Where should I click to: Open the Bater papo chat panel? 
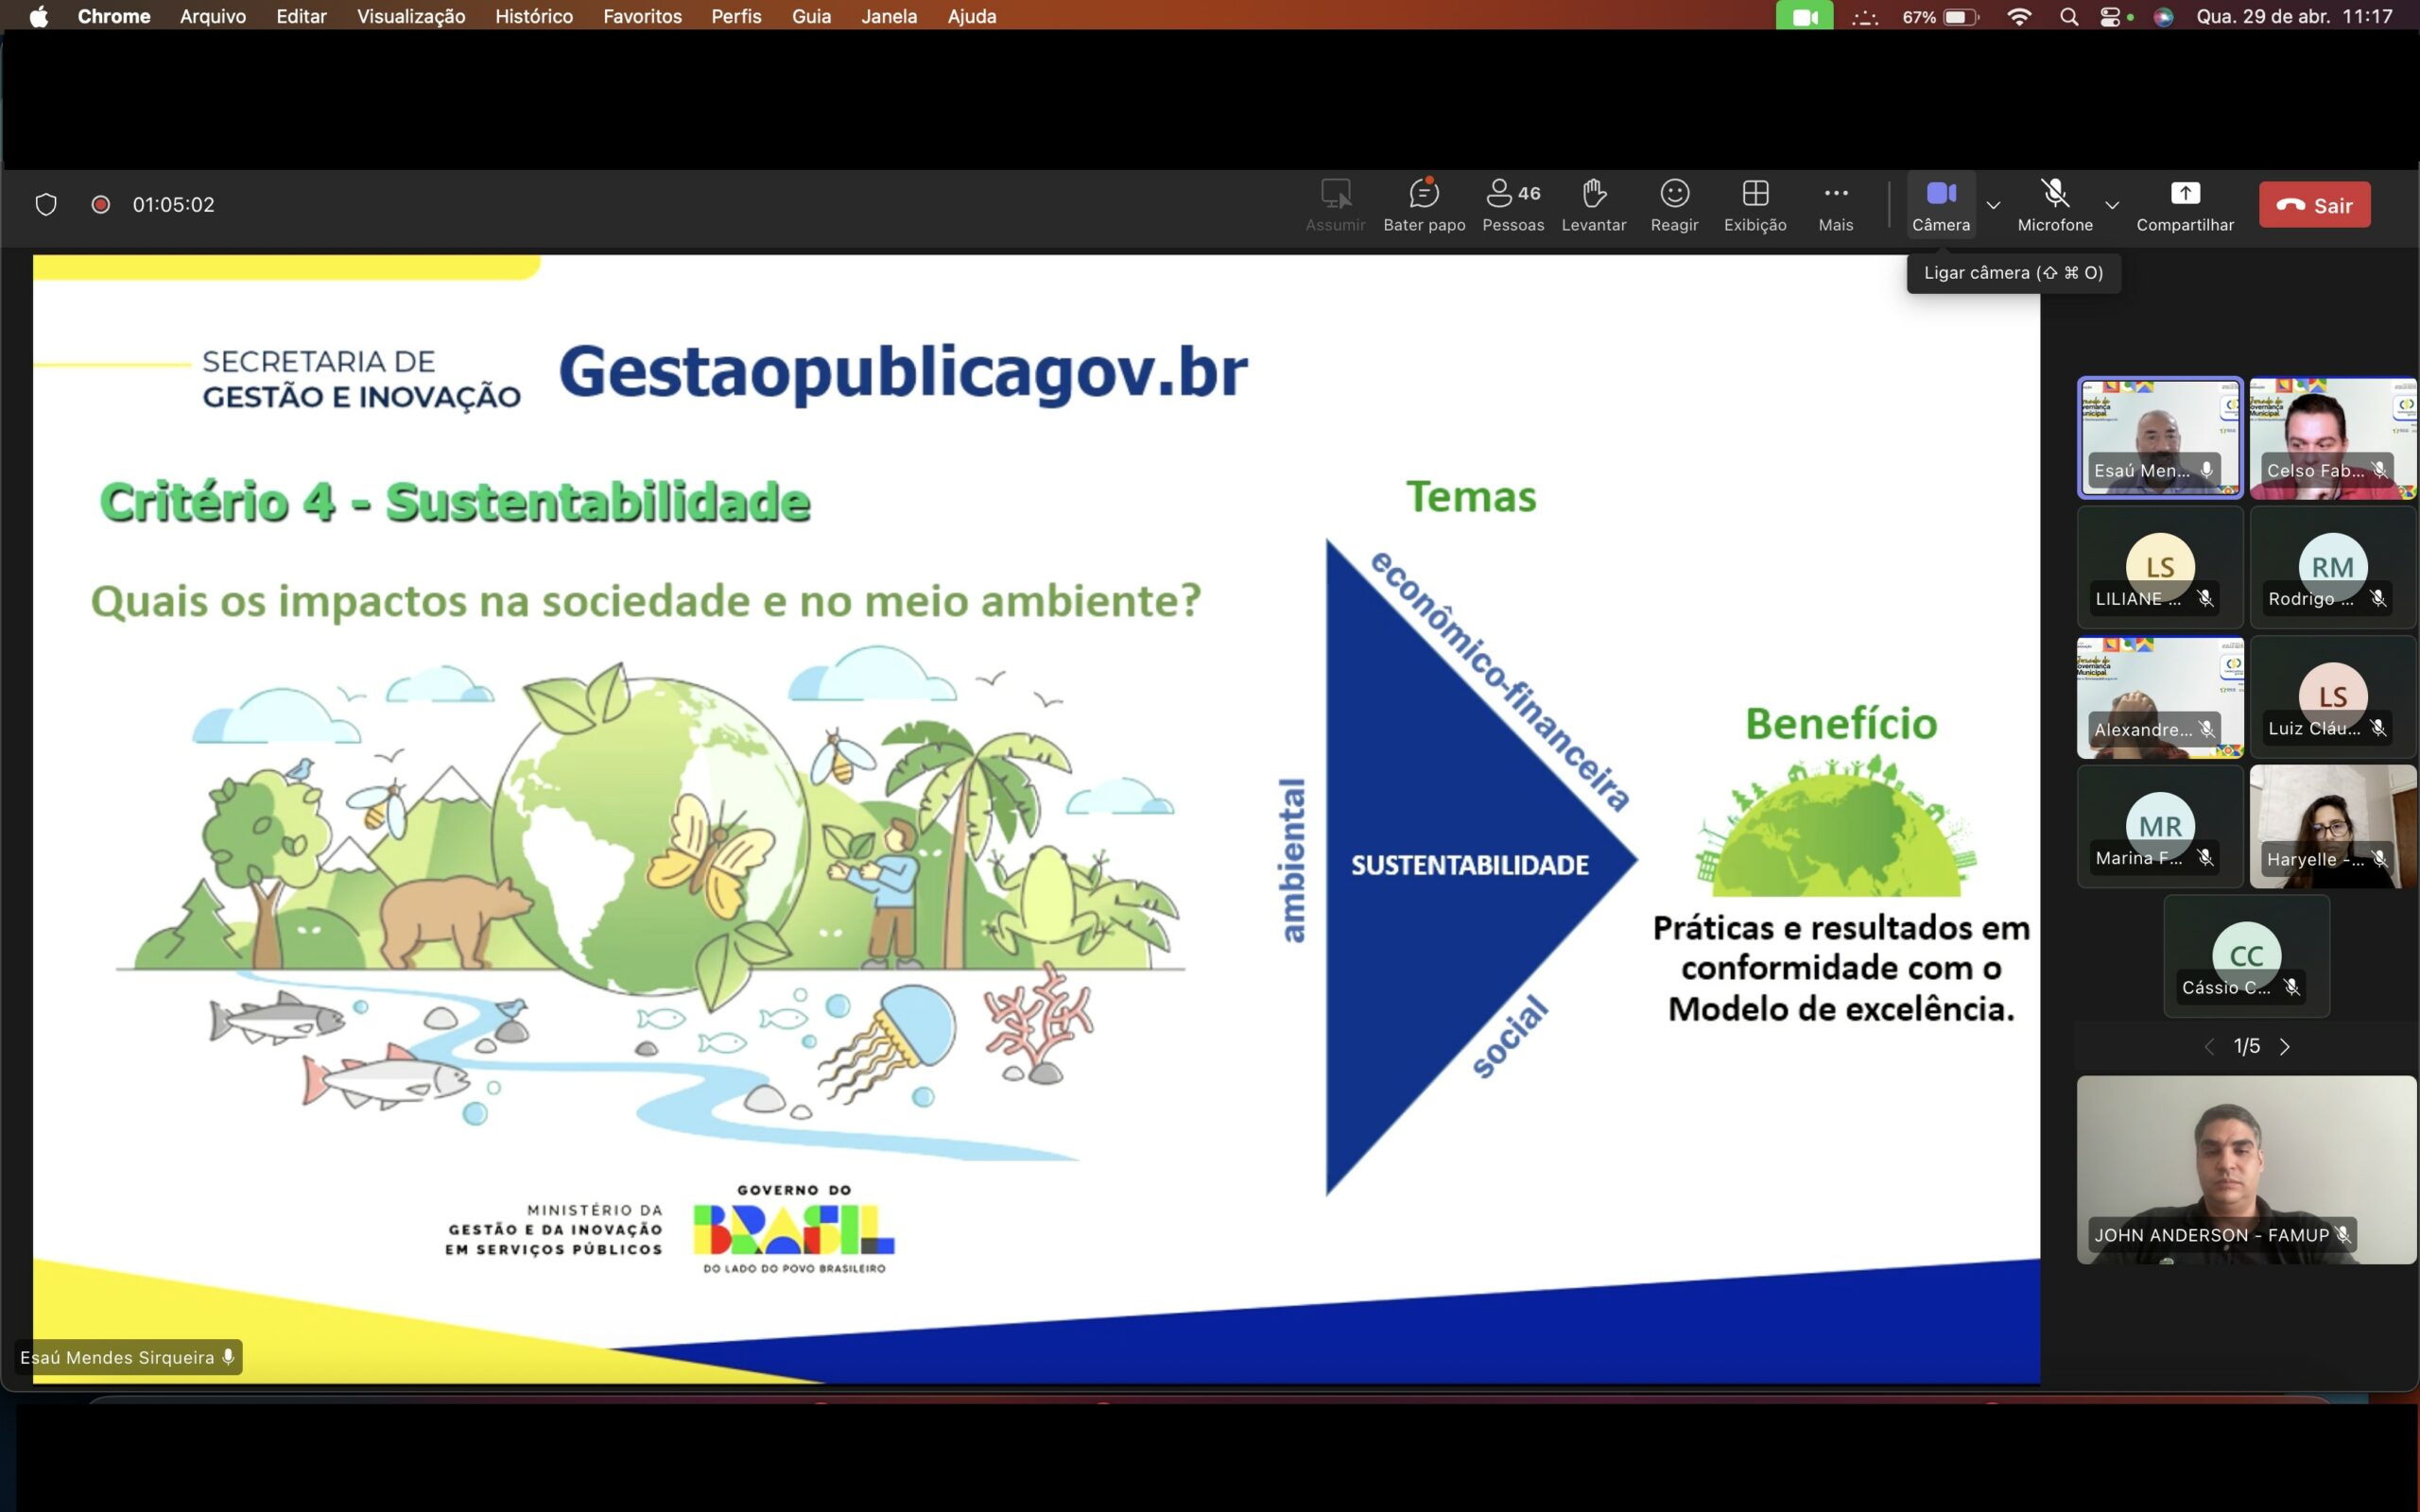point(1423,205)
